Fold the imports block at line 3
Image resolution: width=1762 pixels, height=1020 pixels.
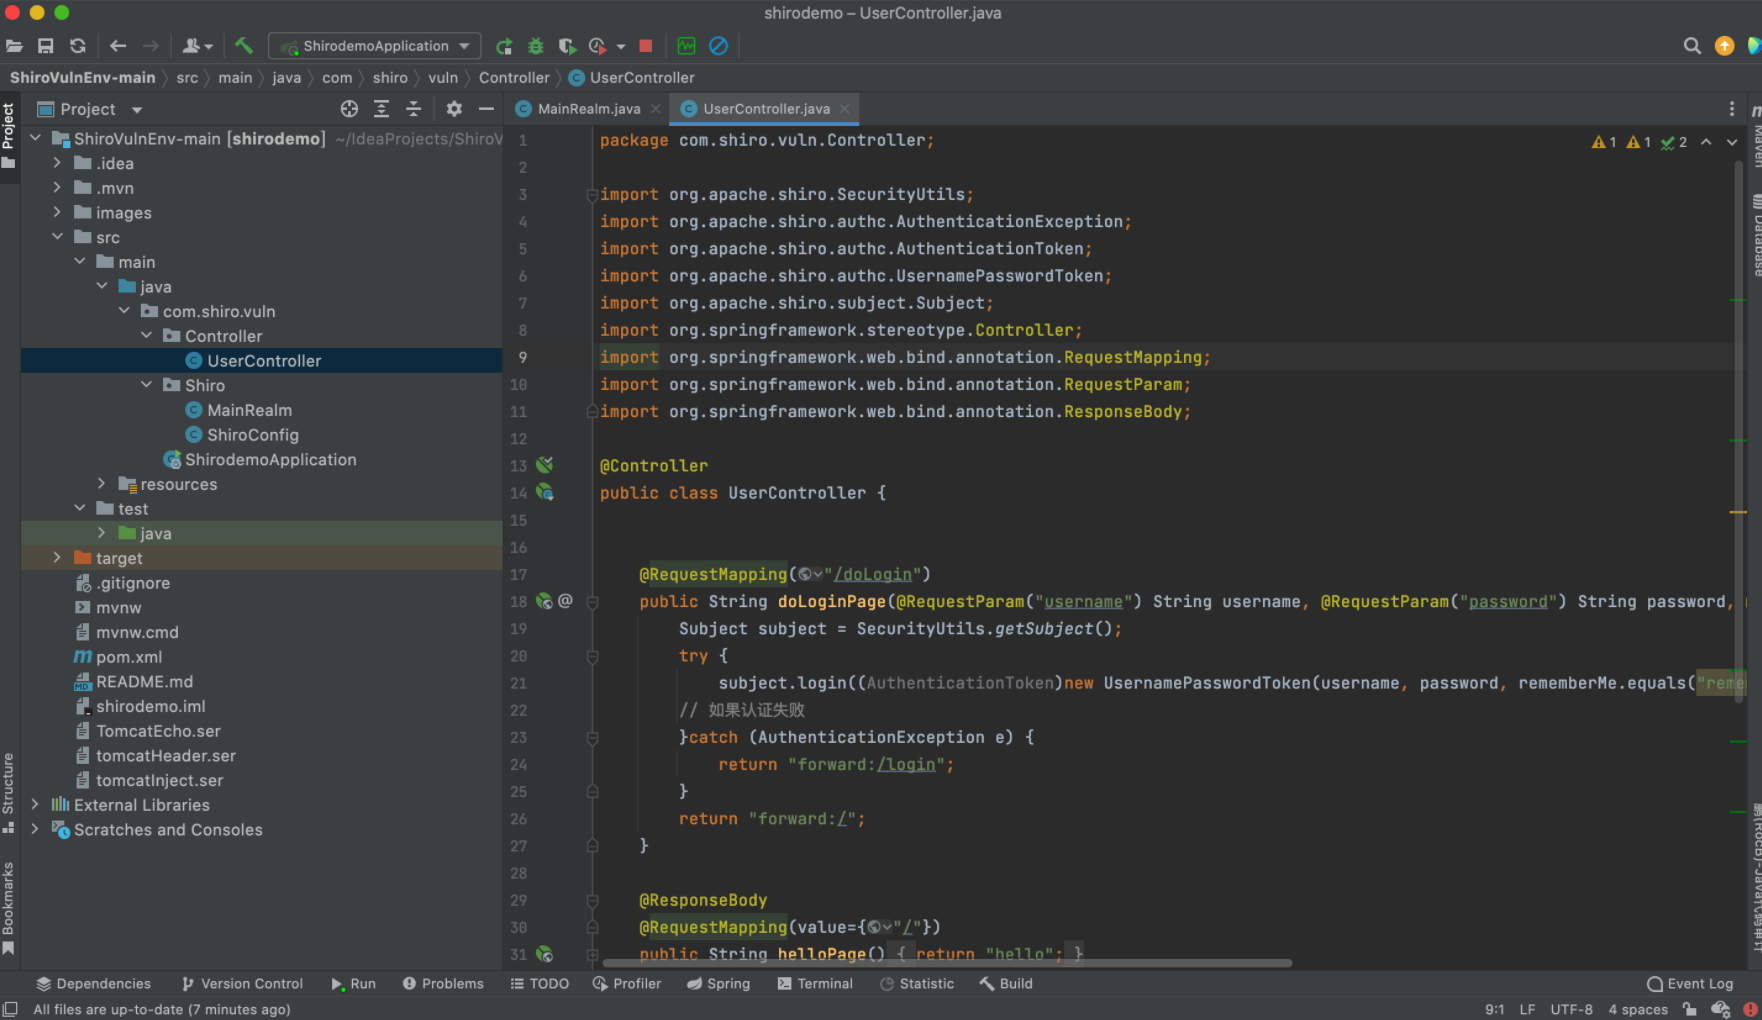click(x=592, y=195)
